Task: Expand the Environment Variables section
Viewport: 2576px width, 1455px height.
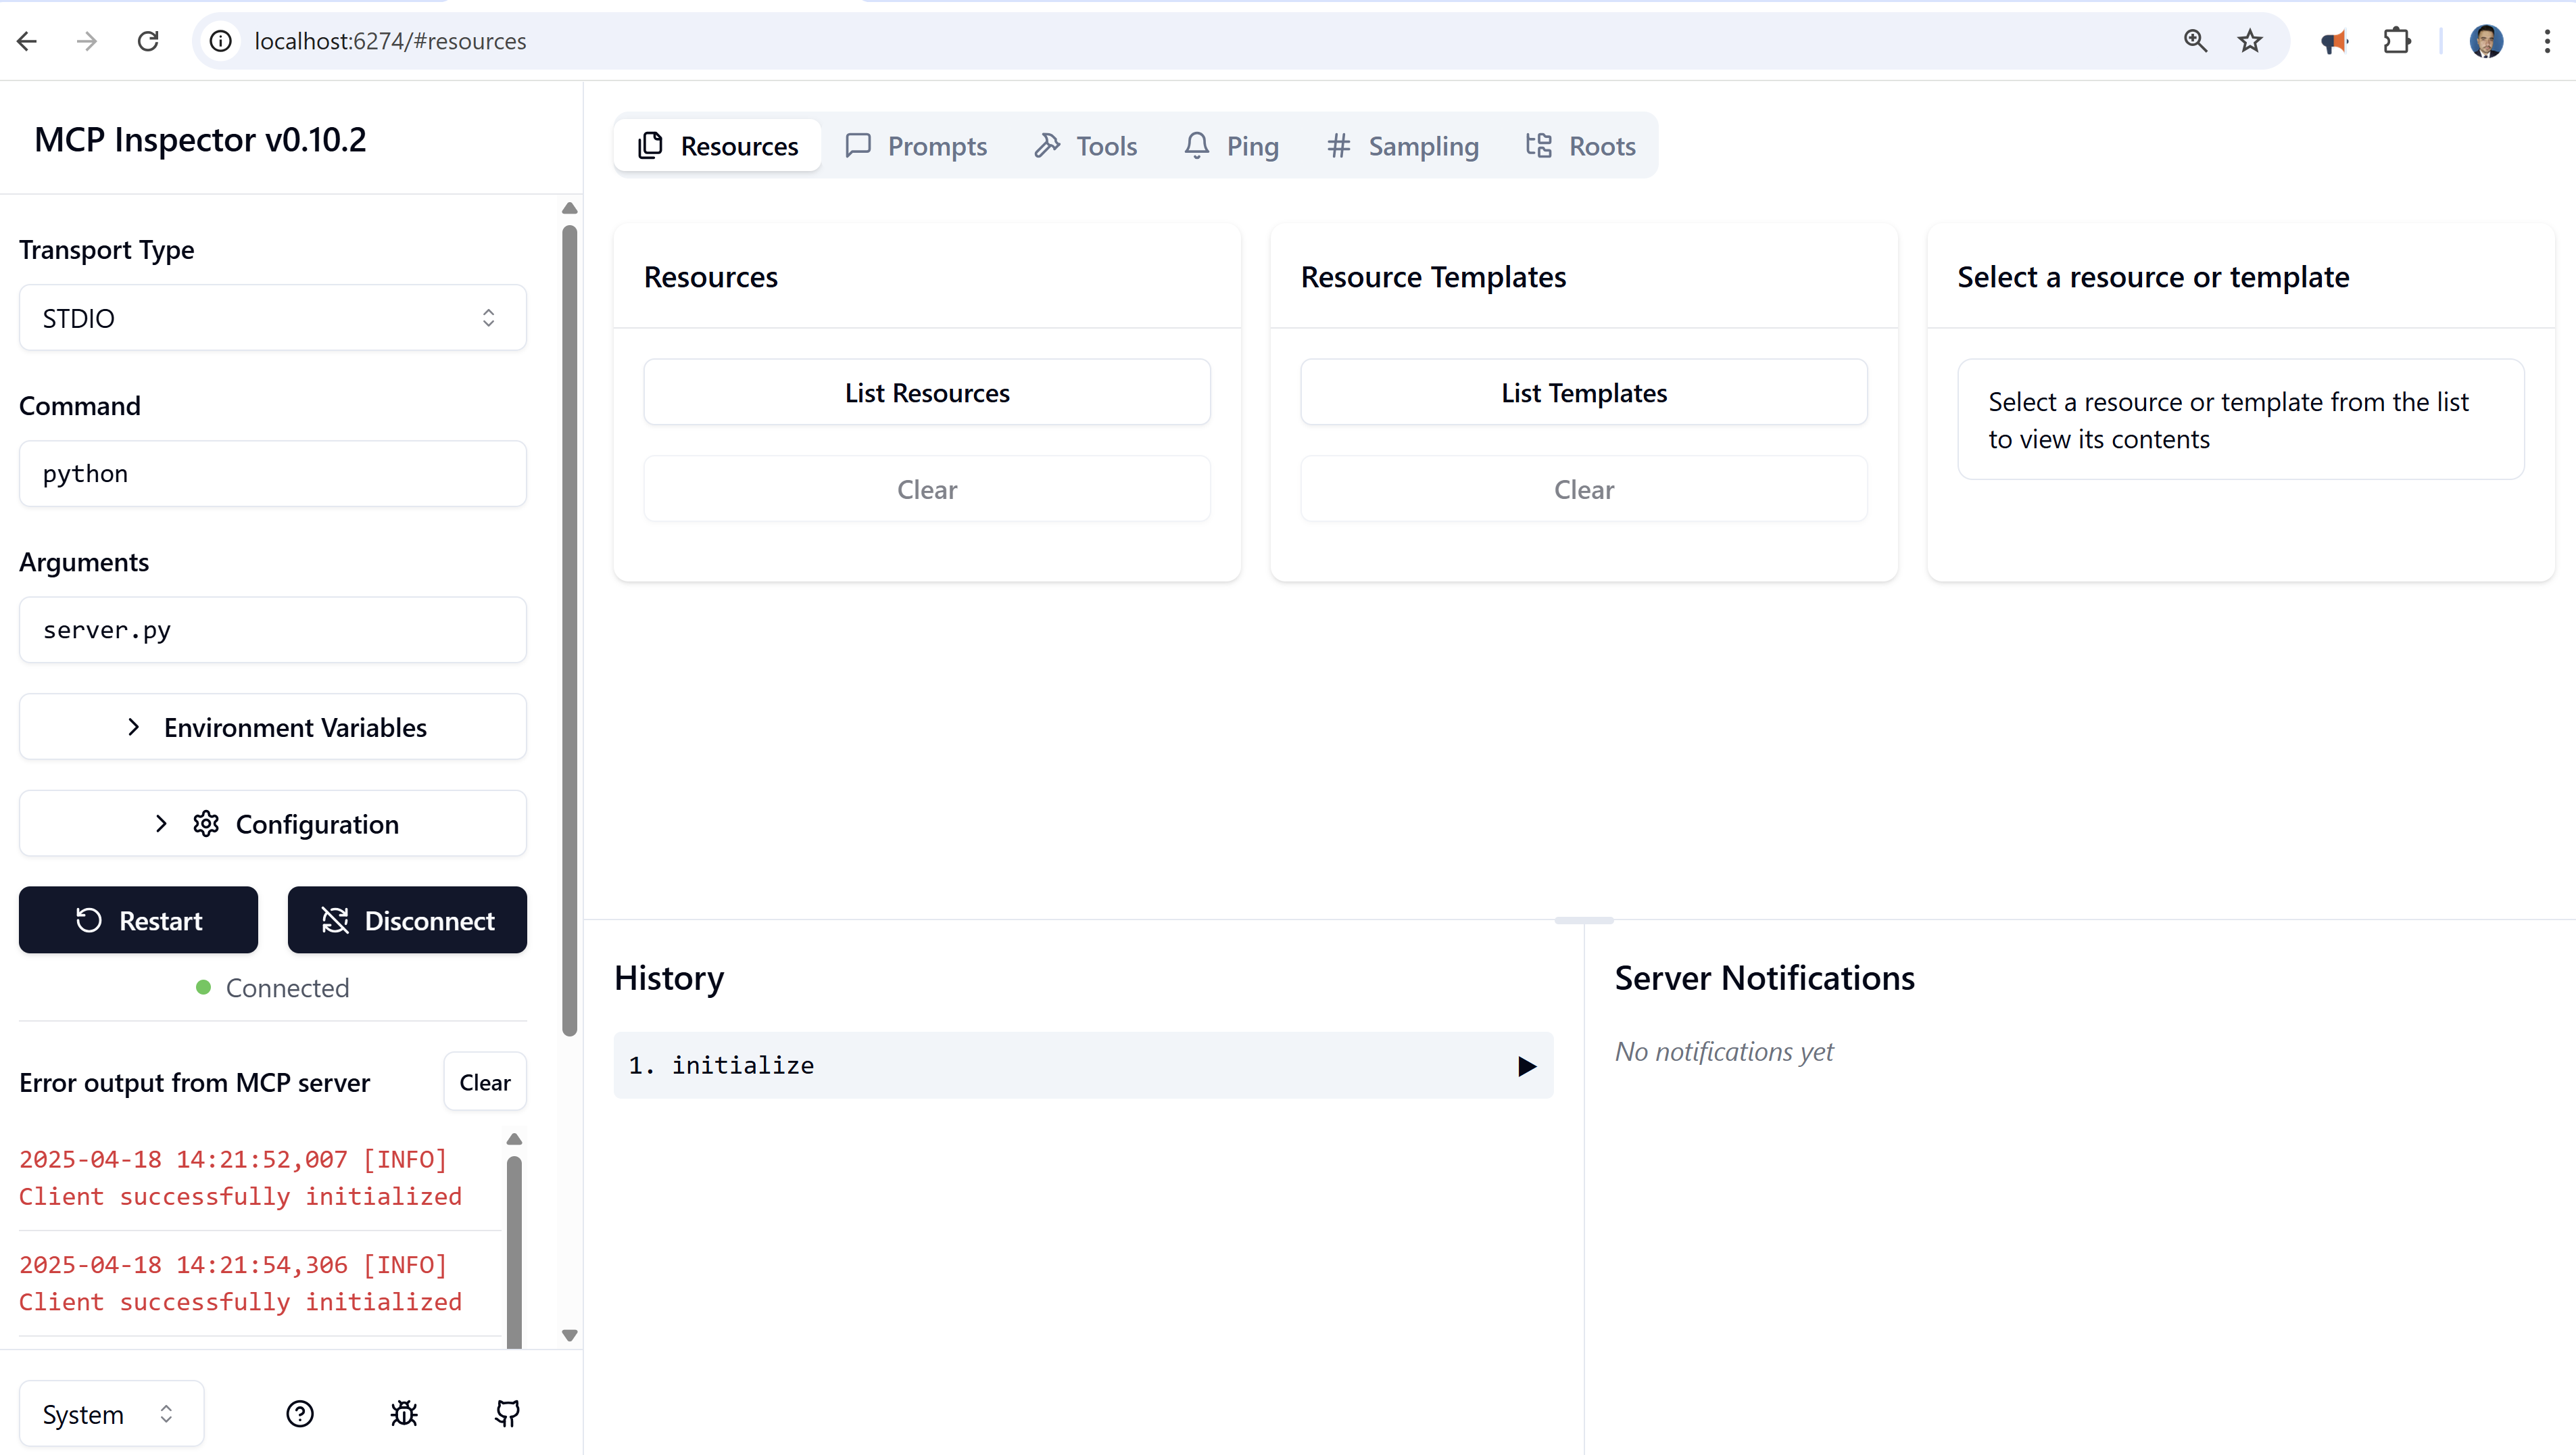Action: [273, 727]
